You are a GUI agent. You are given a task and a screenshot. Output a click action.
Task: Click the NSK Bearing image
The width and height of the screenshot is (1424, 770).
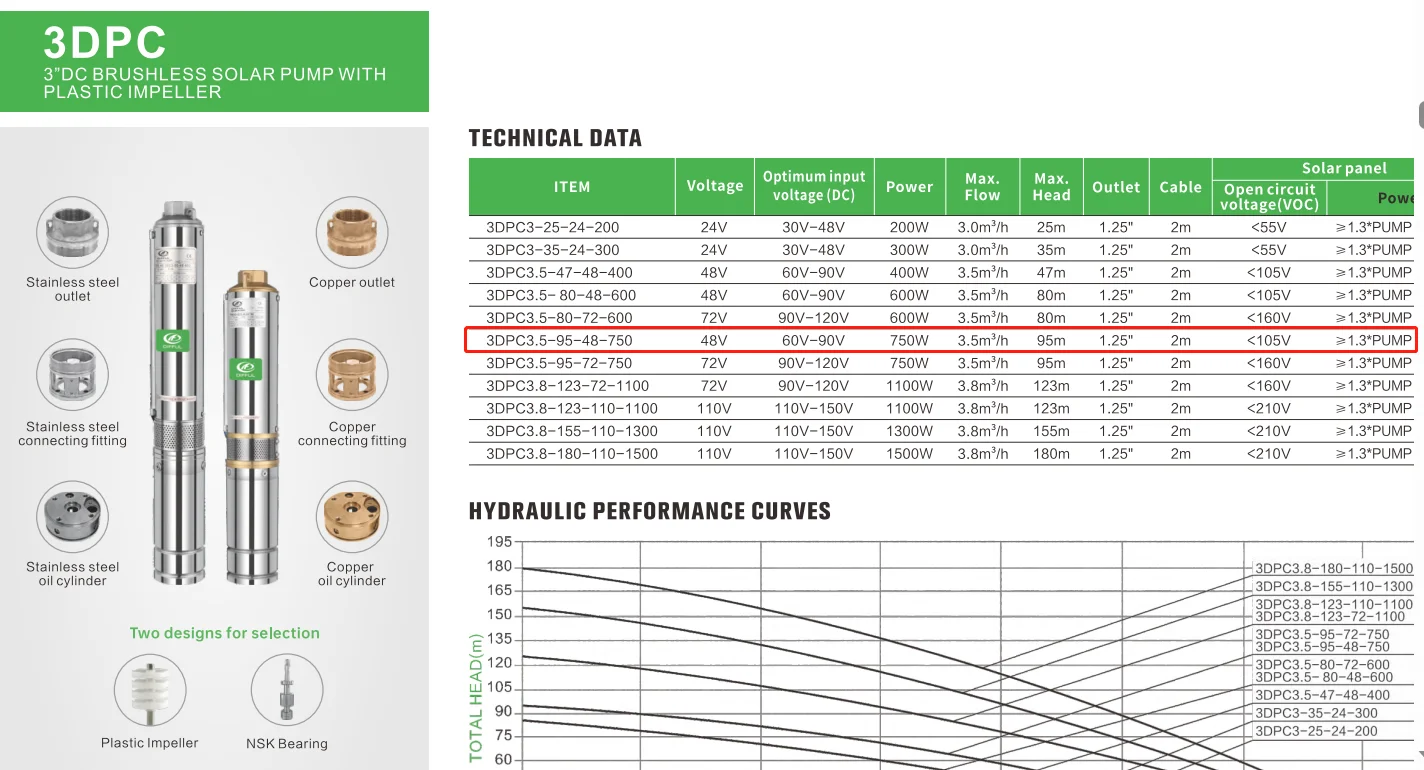tap(287, 690)
